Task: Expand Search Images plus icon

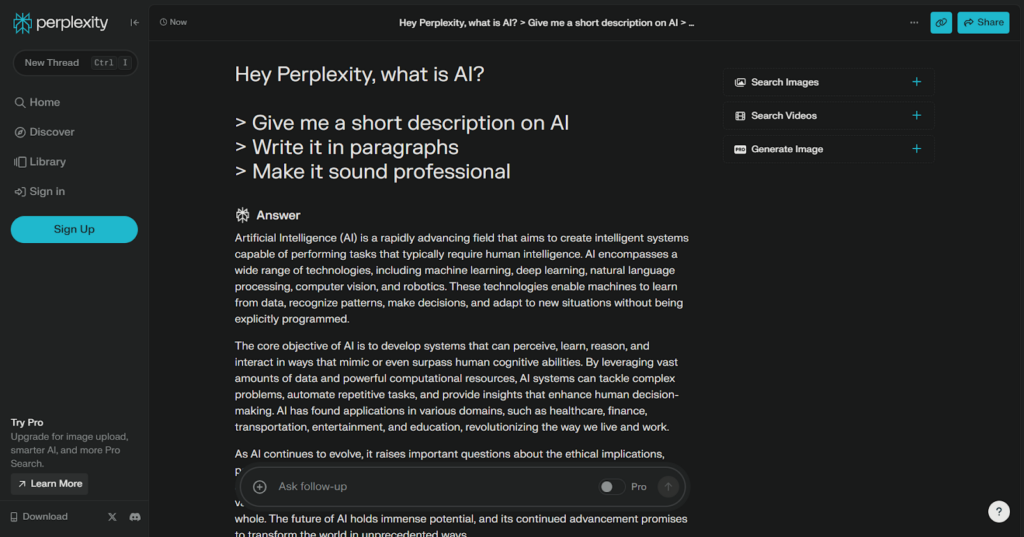Action: click(x=916, y=82)
